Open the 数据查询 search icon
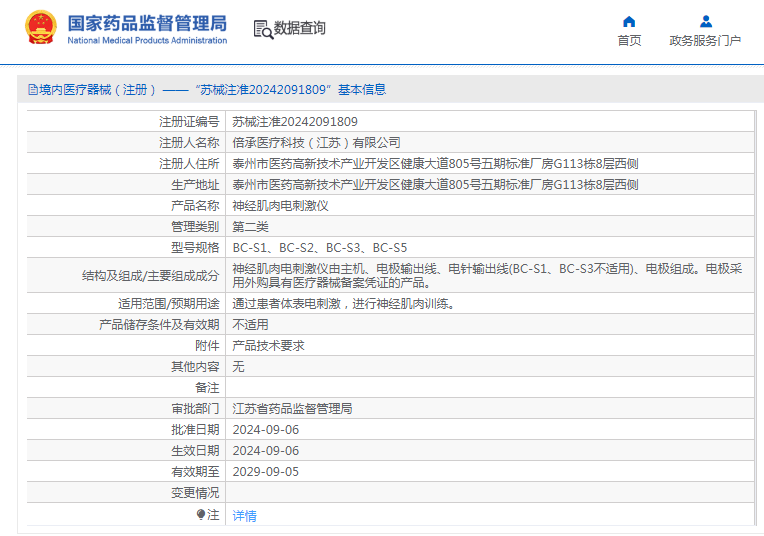Screen dimensions: 764x536 tap(263, 29)
